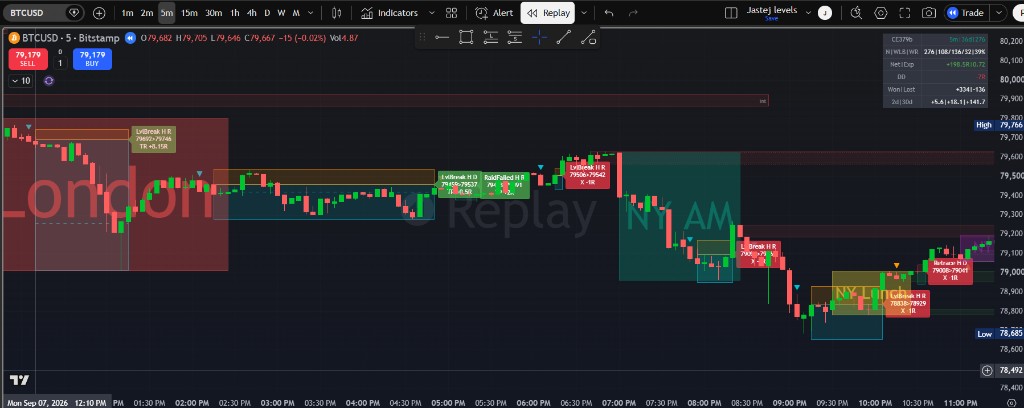The height and width of the screenshot is (408, 1024).
Task: Toggle the blue cross line tool
Action: pos(539,37)
